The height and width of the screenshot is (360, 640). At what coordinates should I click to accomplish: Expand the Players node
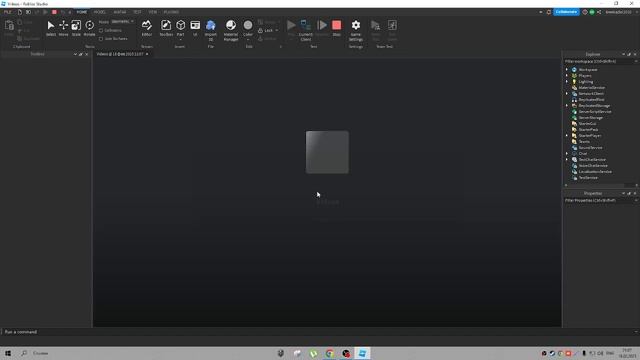567,76
